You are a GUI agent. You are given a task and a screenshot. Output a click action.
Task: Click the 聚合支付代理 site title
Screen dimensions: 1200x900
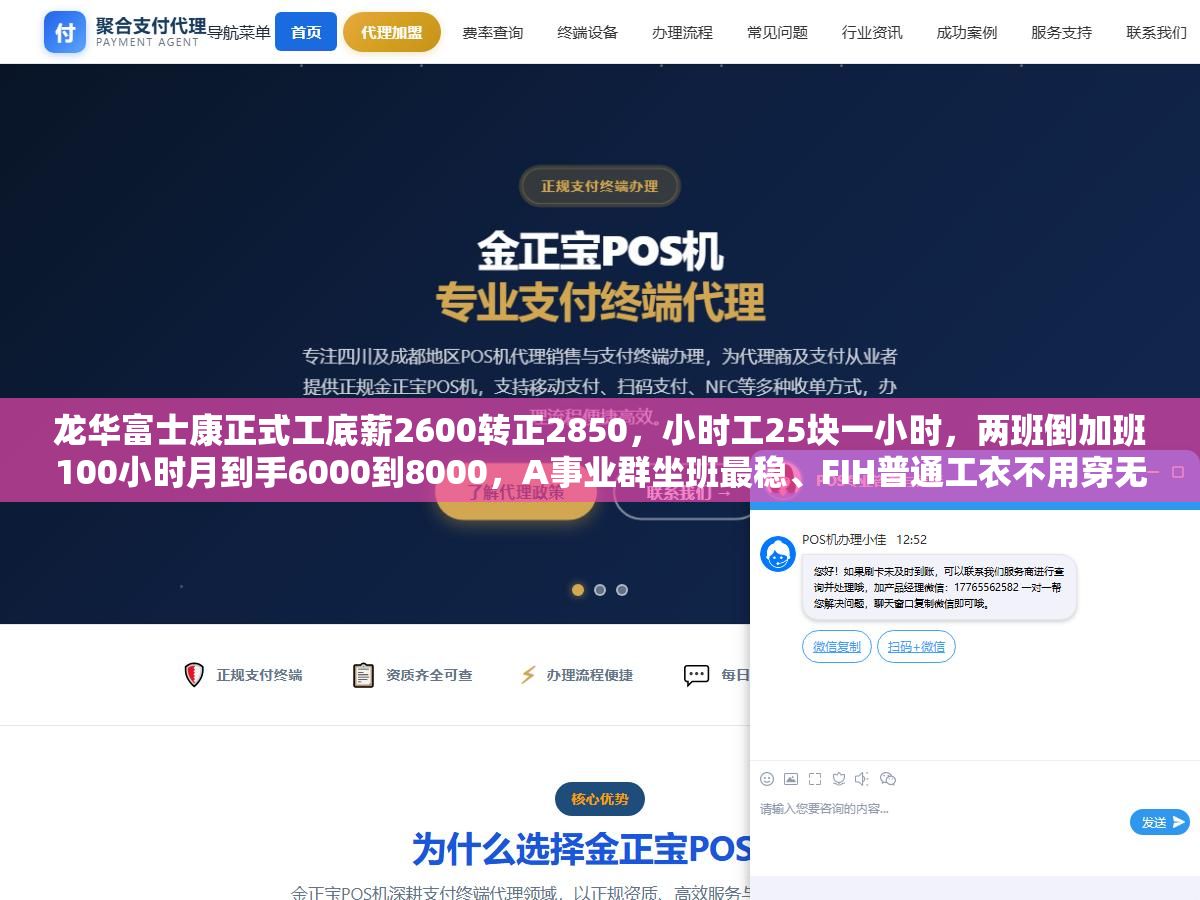tap(151, 26)
